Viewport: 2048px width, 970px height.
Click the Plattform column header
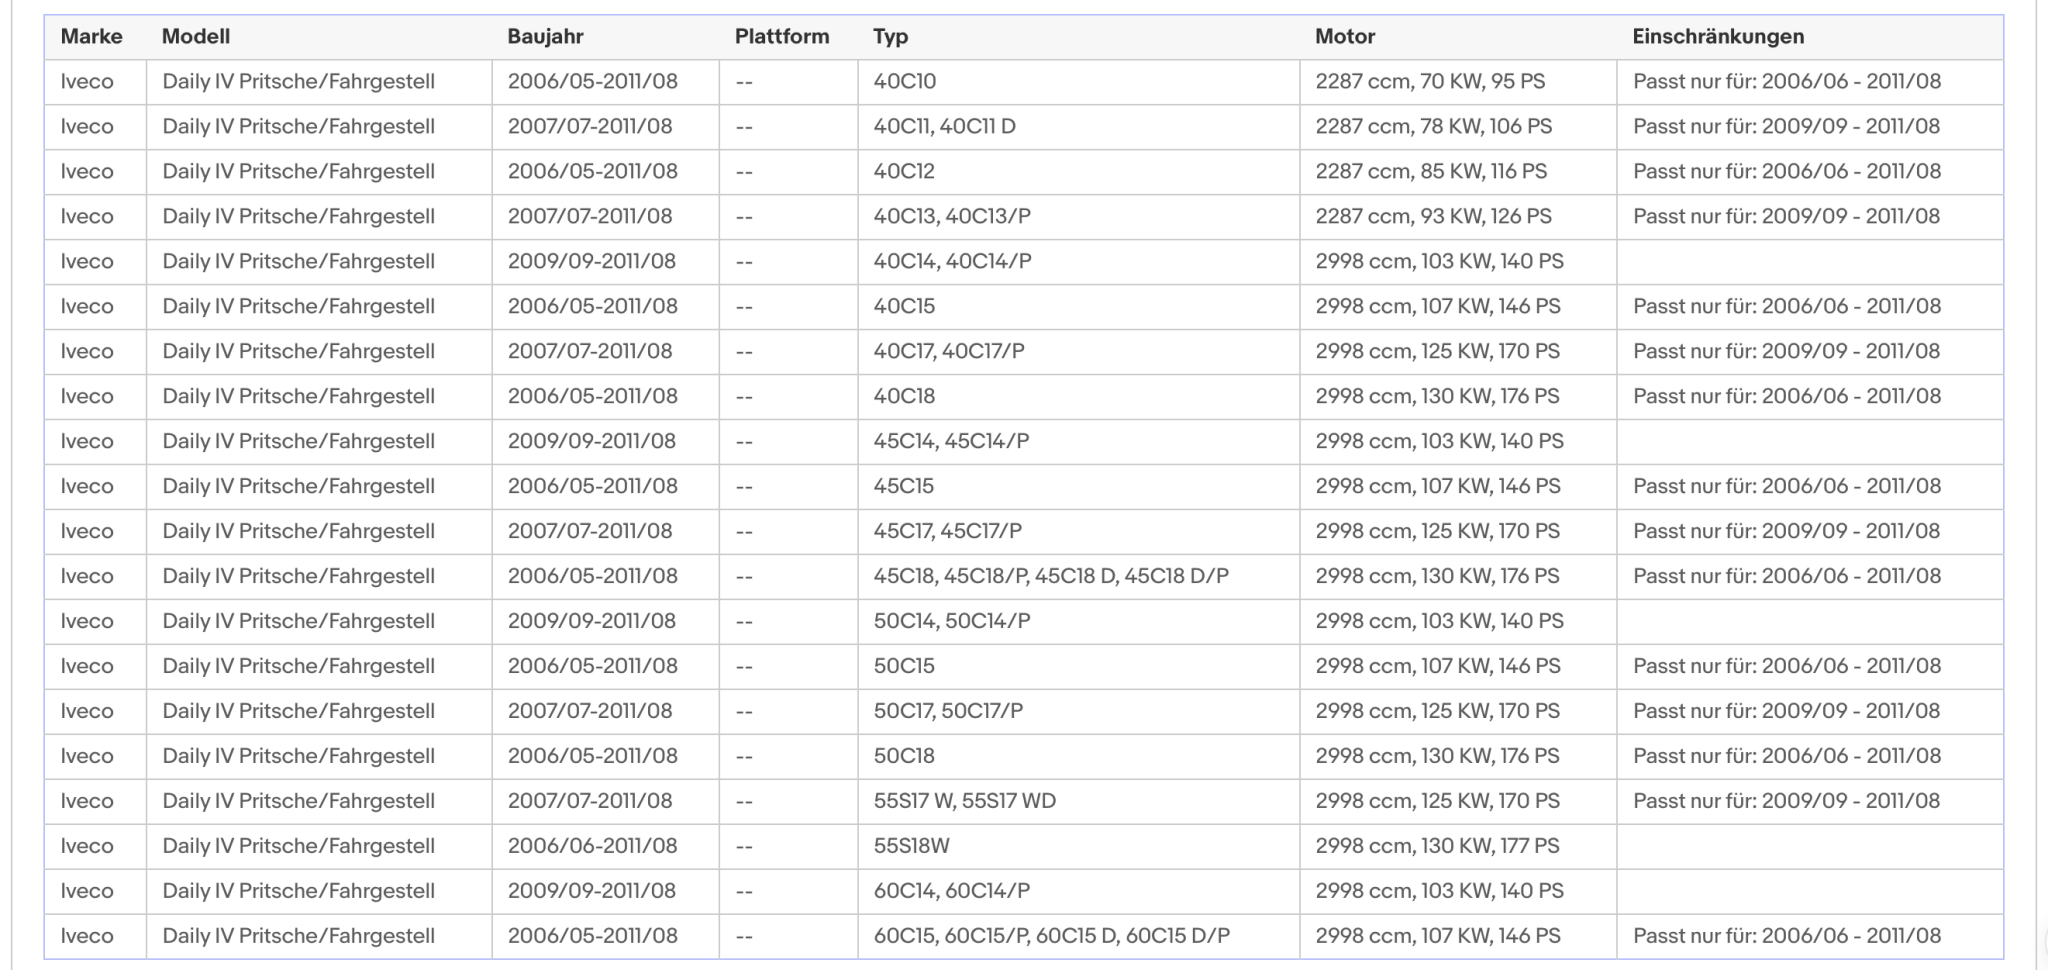coord(782,37)
